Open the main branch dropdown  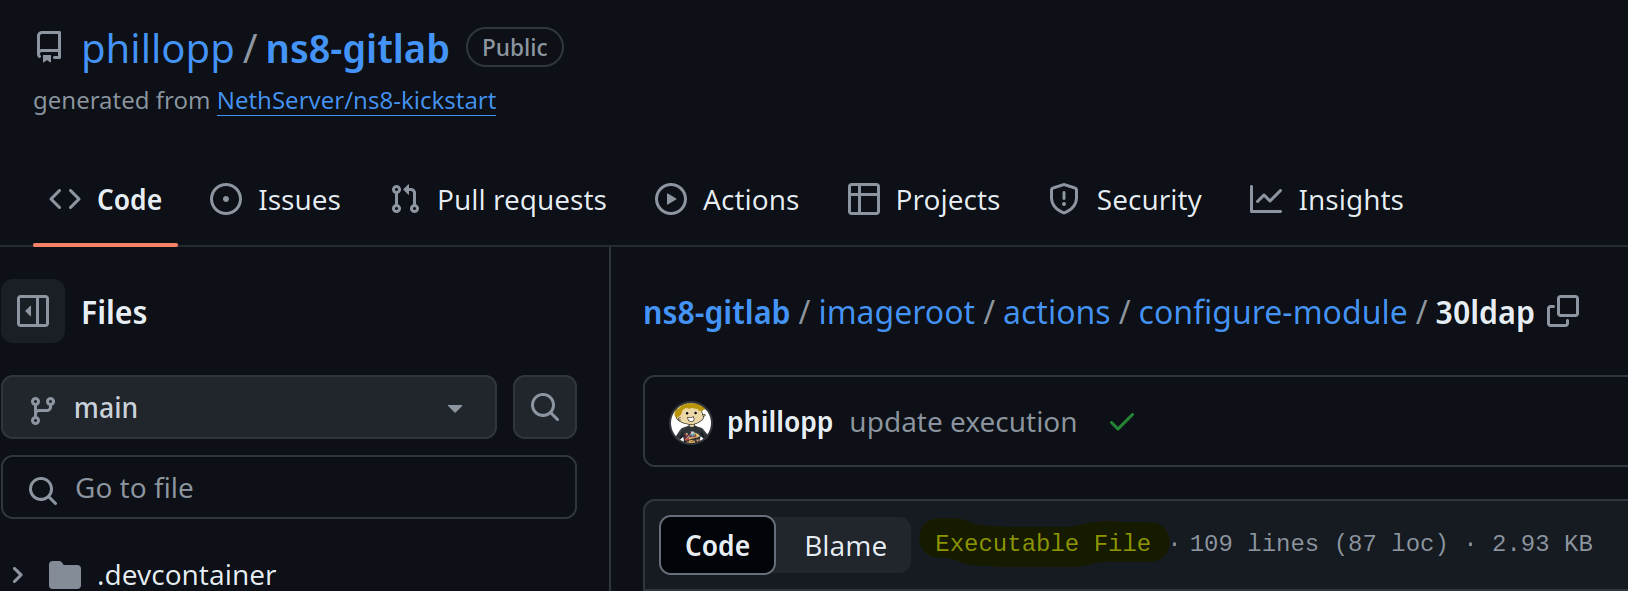click(249, 407)
